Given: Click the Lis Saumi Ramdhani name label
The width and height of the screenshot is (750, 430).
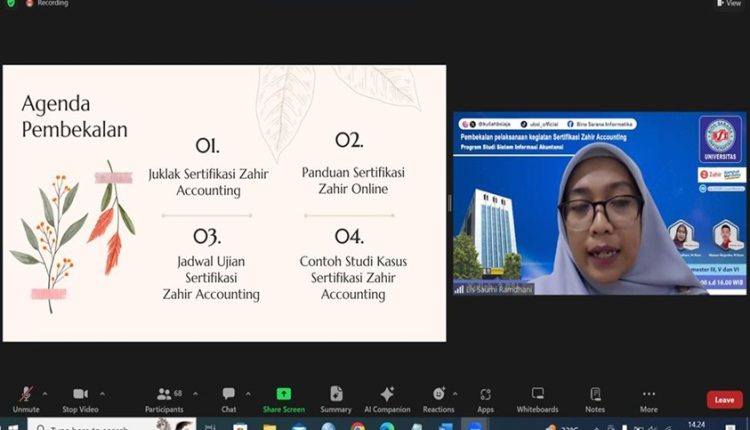Looking at the screenshot, I should [x=499, y=289].
